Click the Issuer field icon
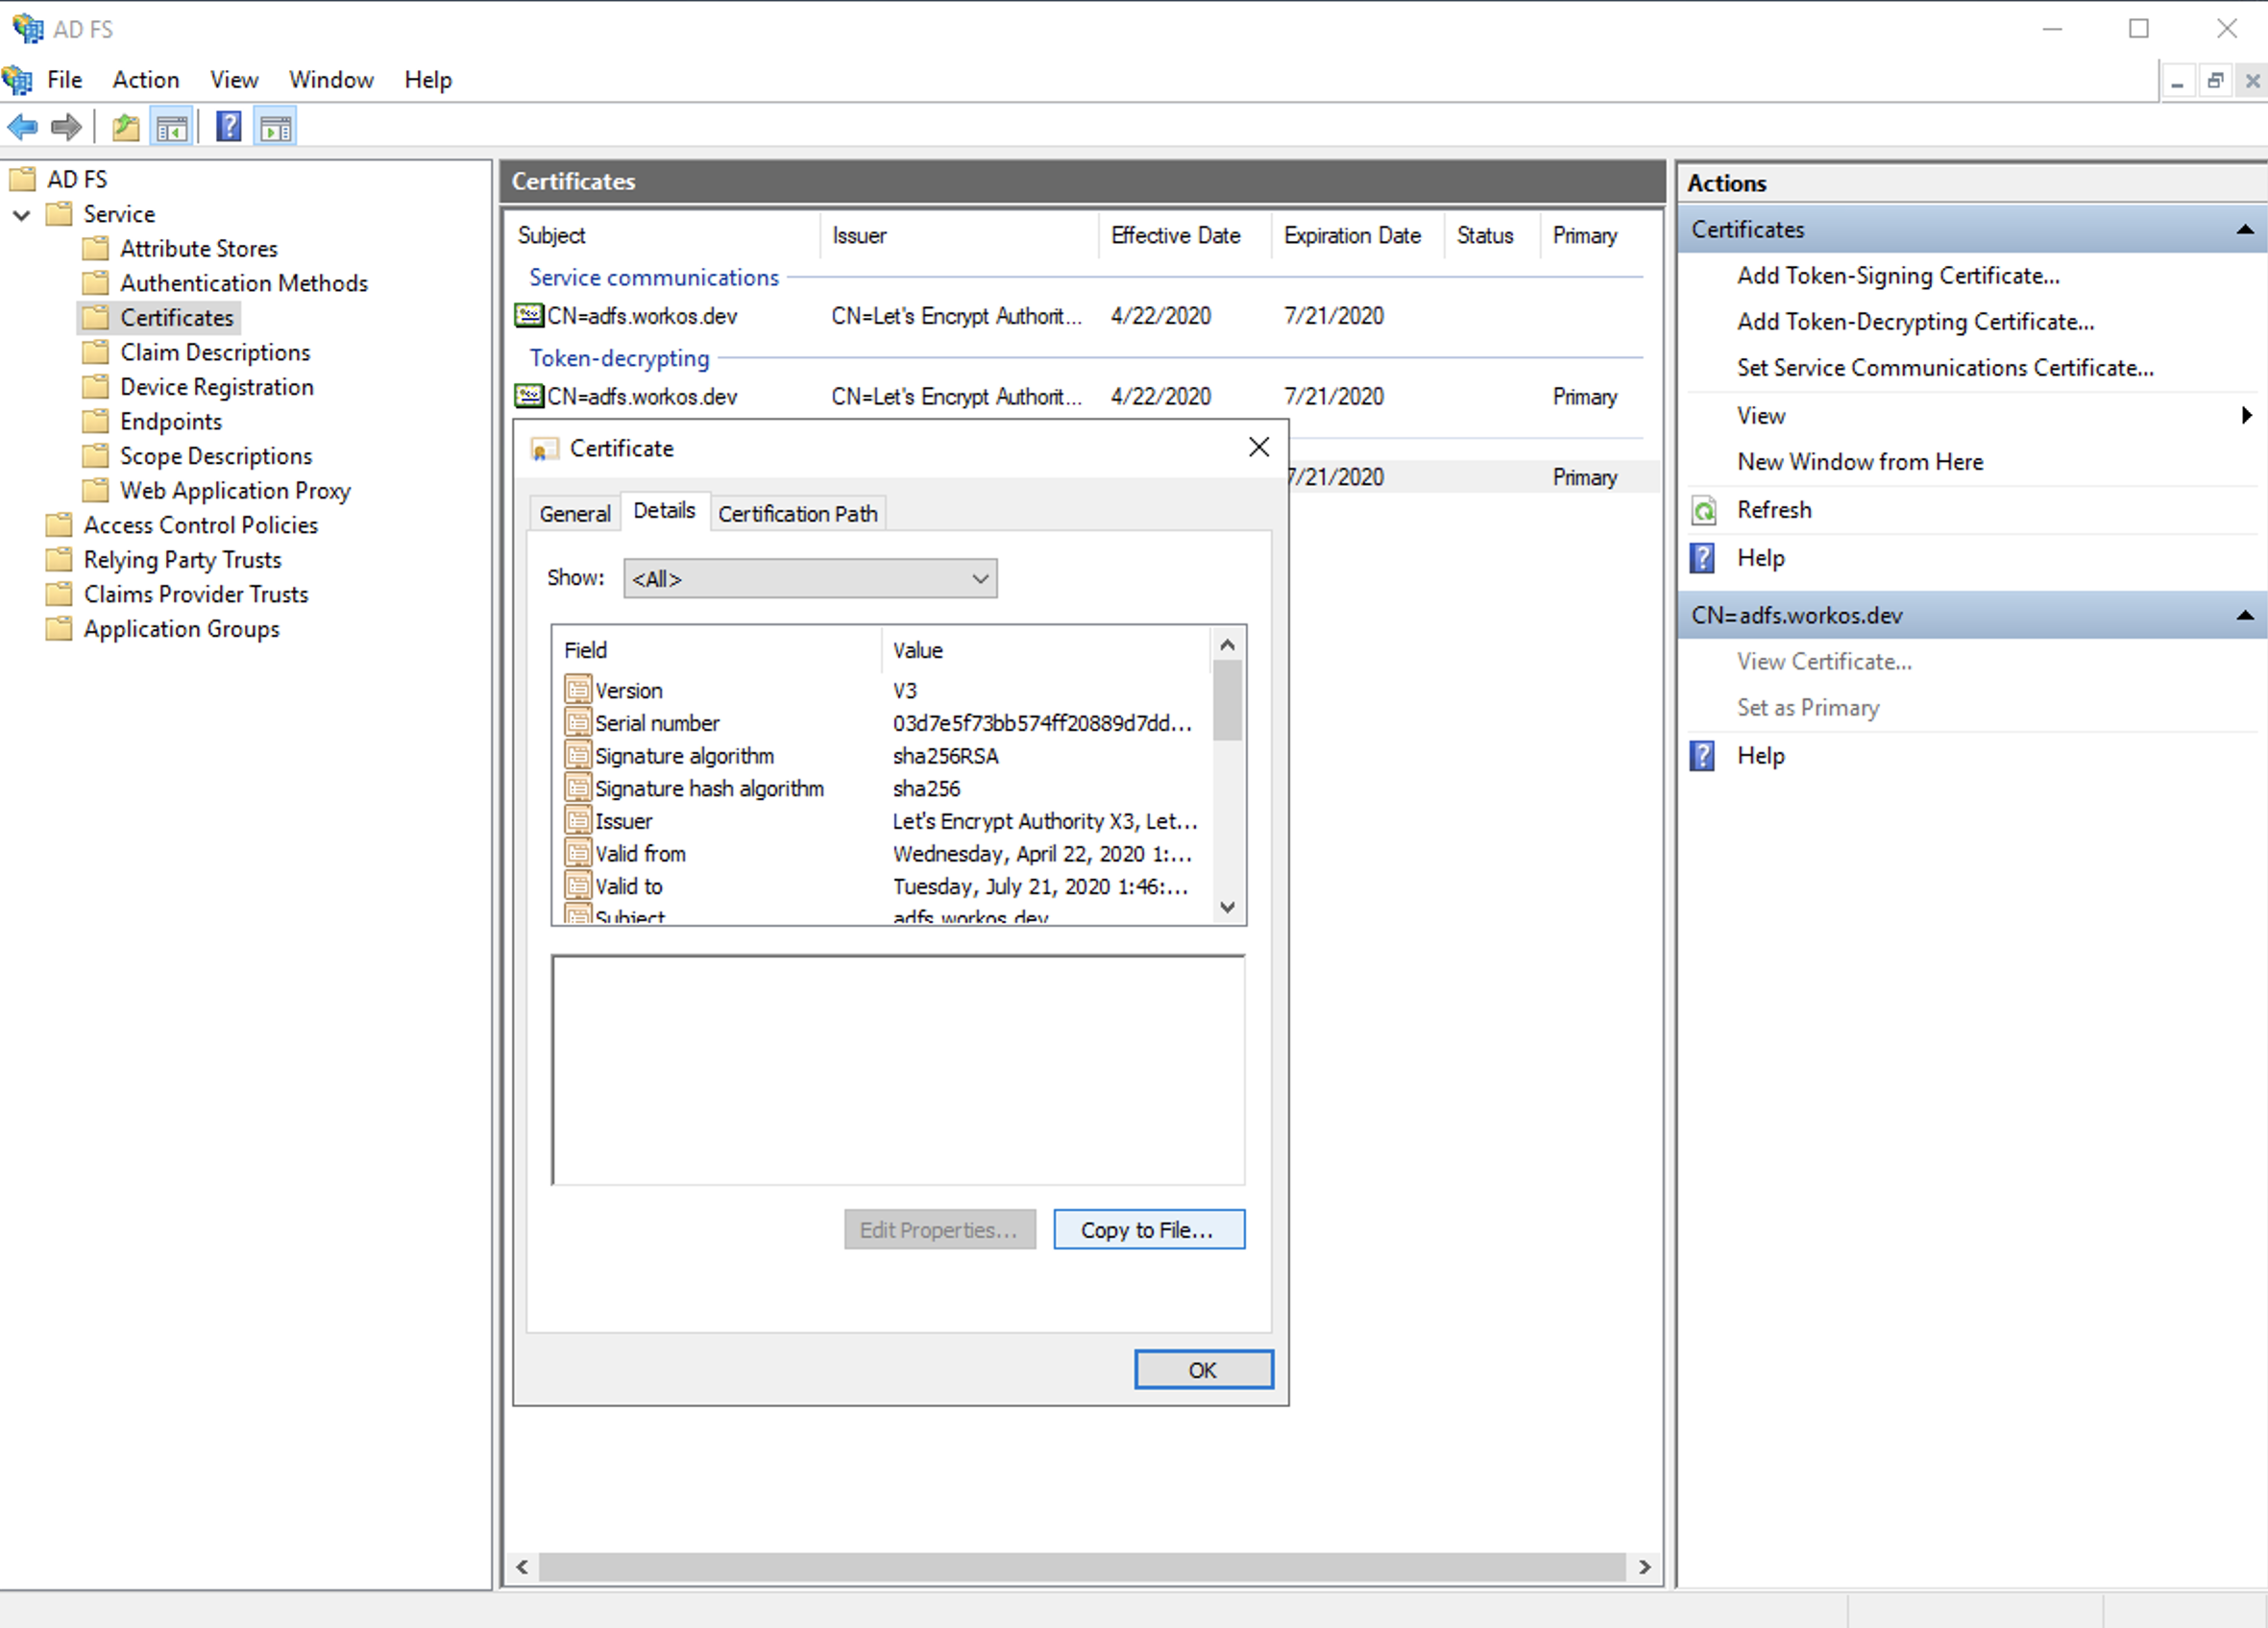 tap(578, 821)
